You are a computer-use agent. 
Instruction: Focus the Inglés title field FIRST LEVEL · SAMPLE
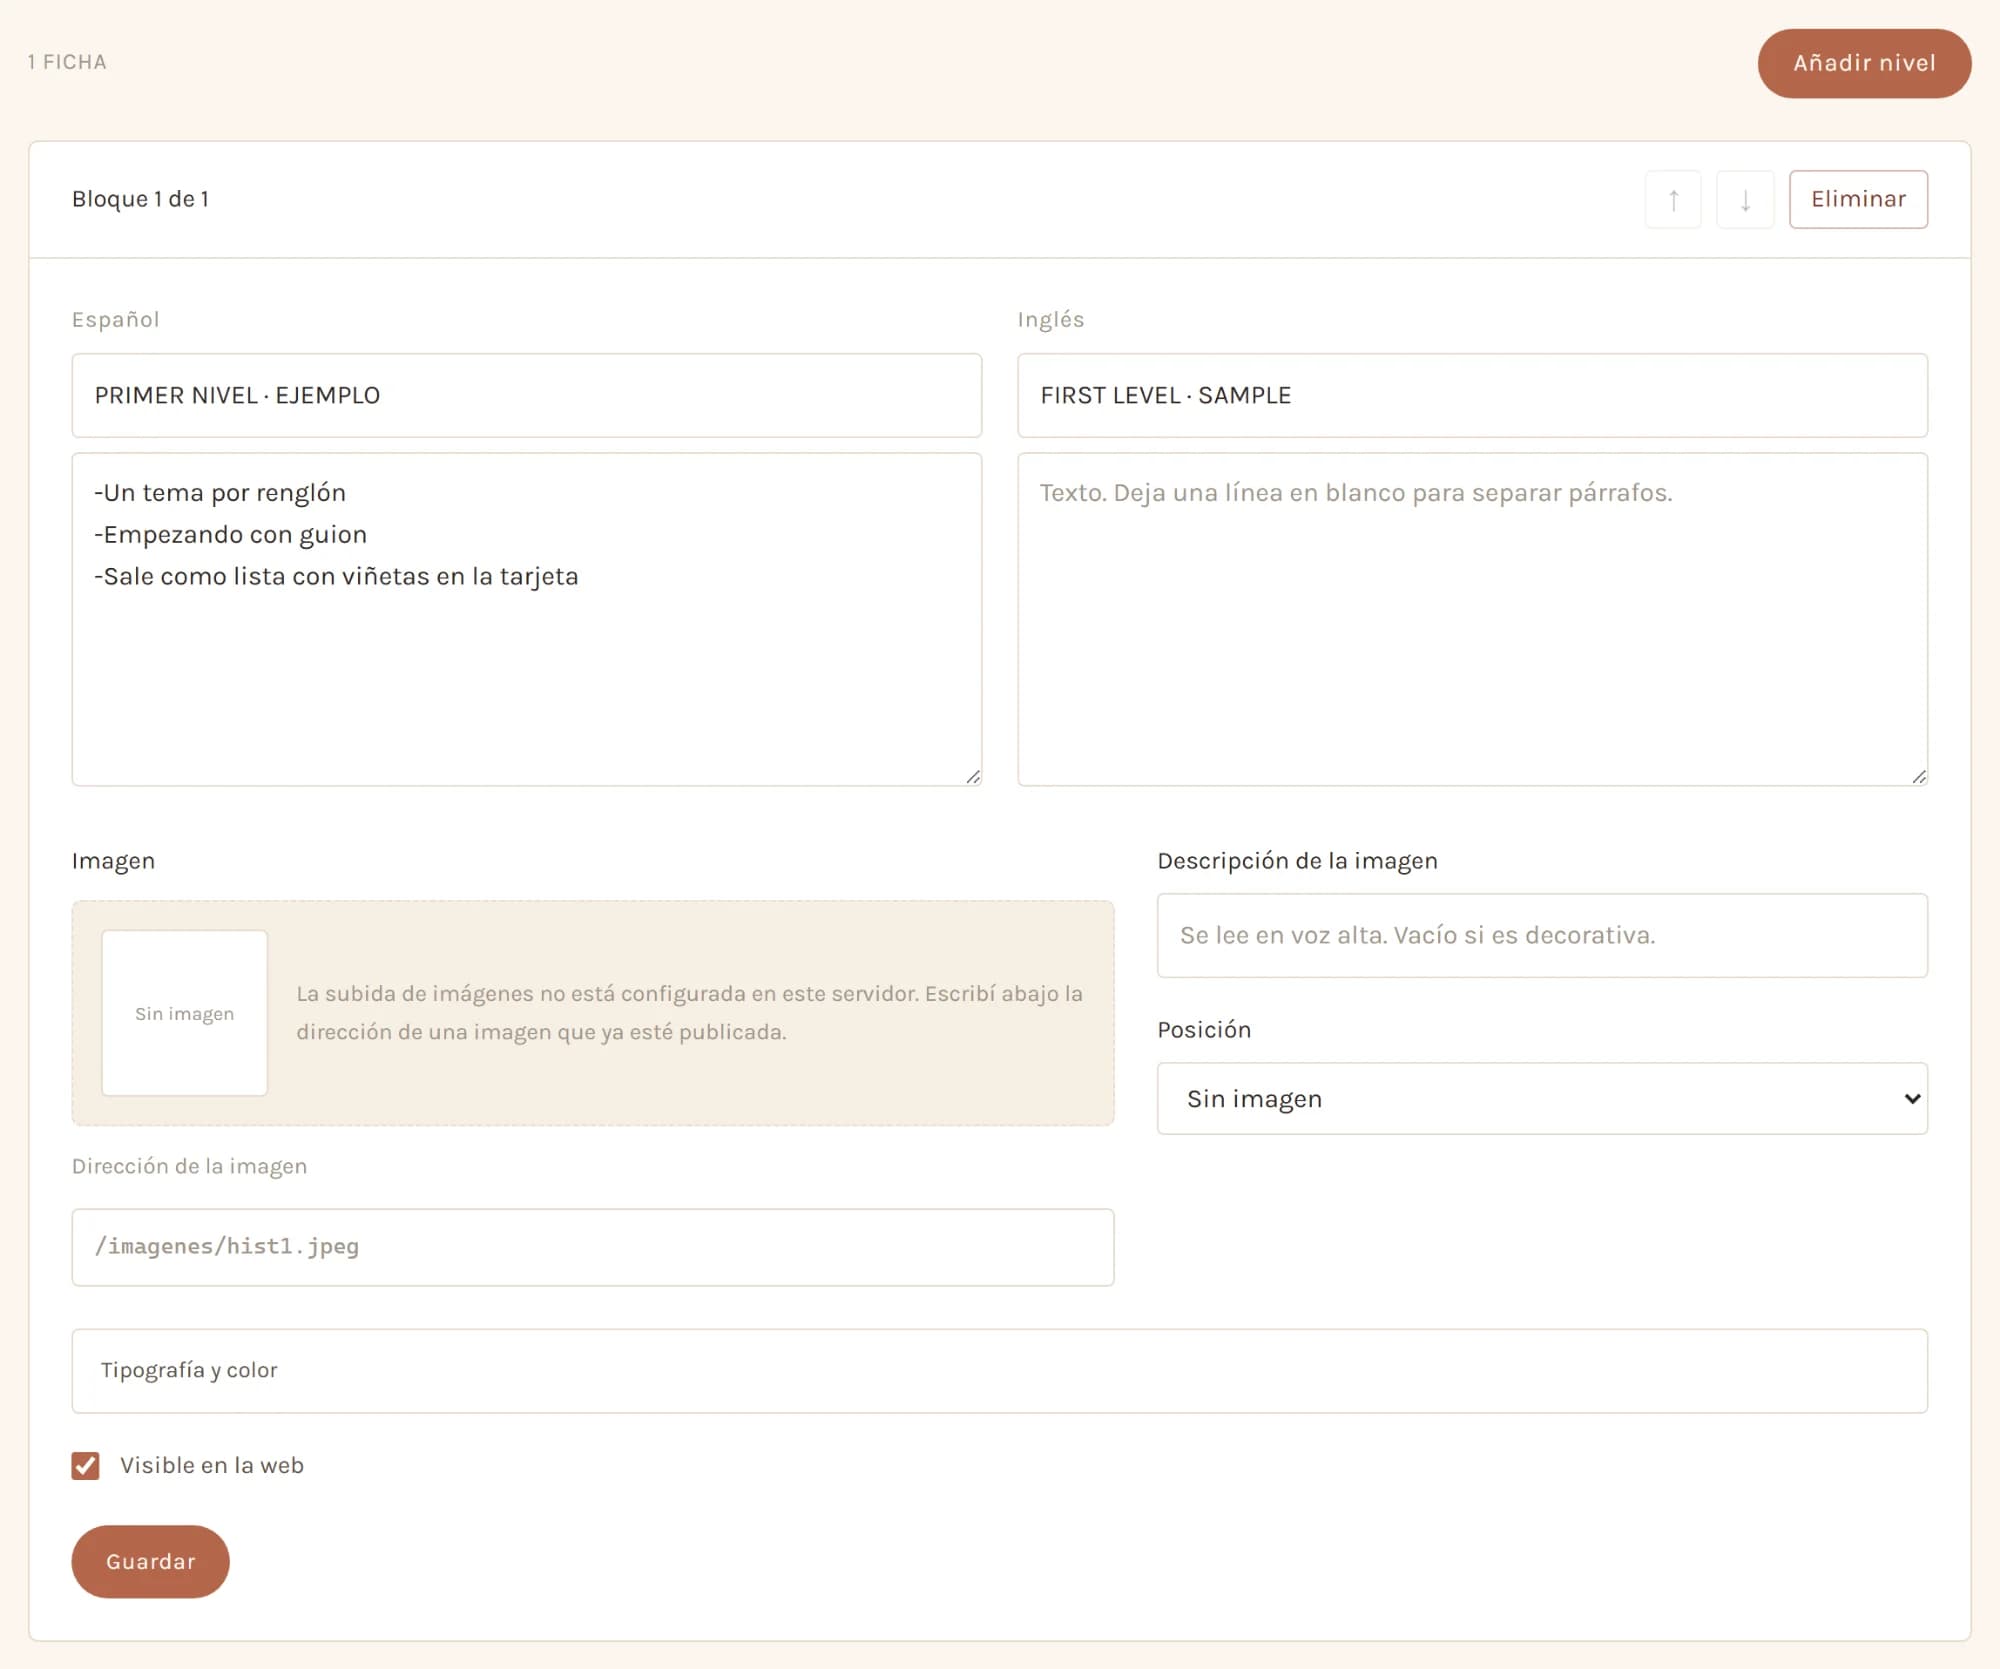(x=1472, y=395)
